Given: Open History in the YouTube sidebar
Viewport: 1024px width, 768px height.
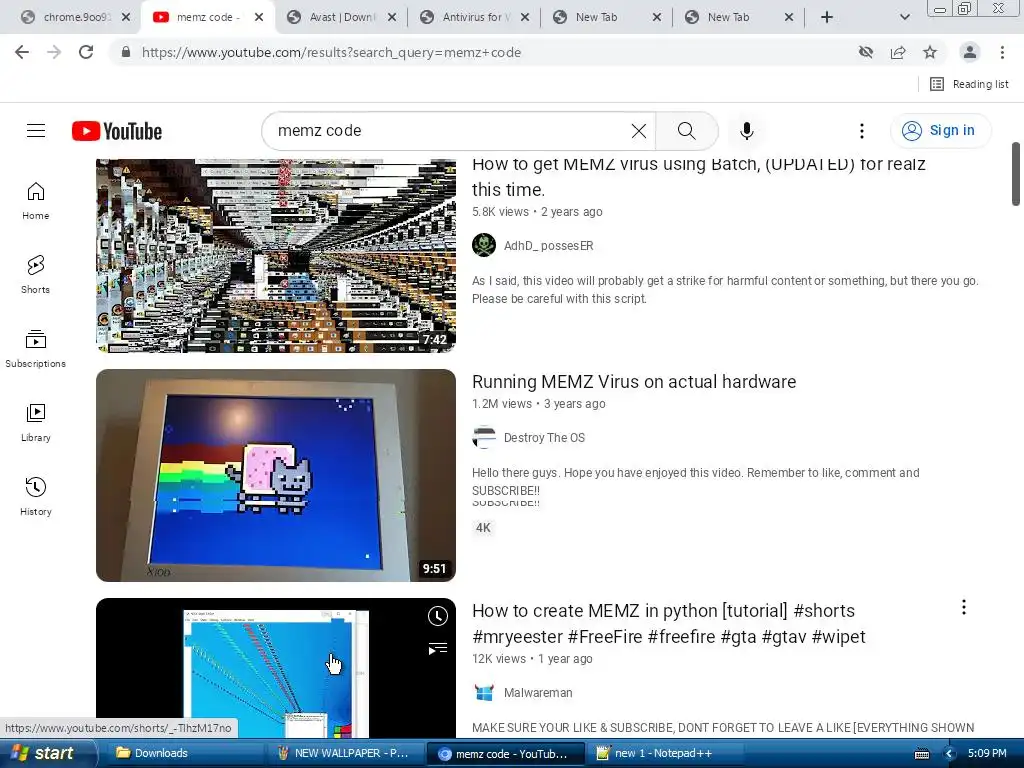Looking at the screenshot, I should coord(35,497).
